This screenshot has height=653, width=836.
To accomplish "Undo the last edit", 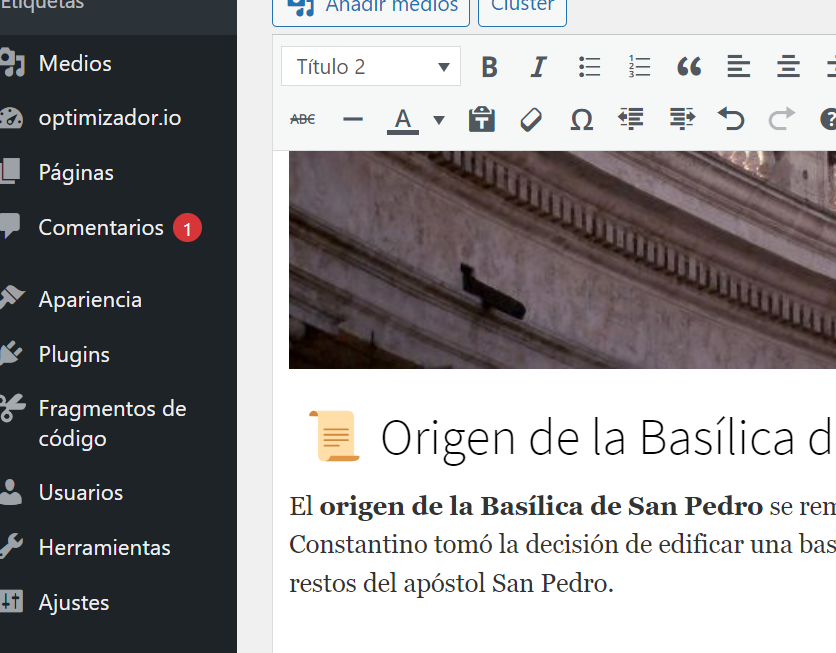I will (731, 119).
